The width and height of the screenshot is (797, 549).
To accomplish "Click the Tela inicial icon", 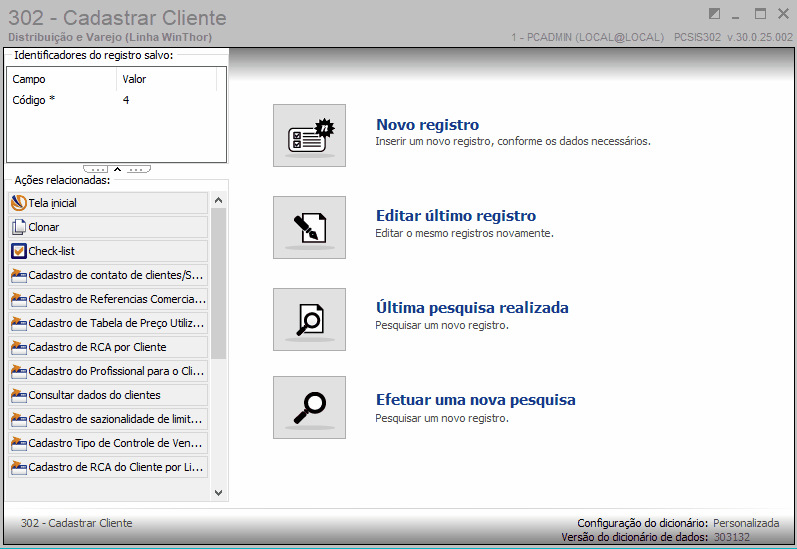I will [19, 203].
